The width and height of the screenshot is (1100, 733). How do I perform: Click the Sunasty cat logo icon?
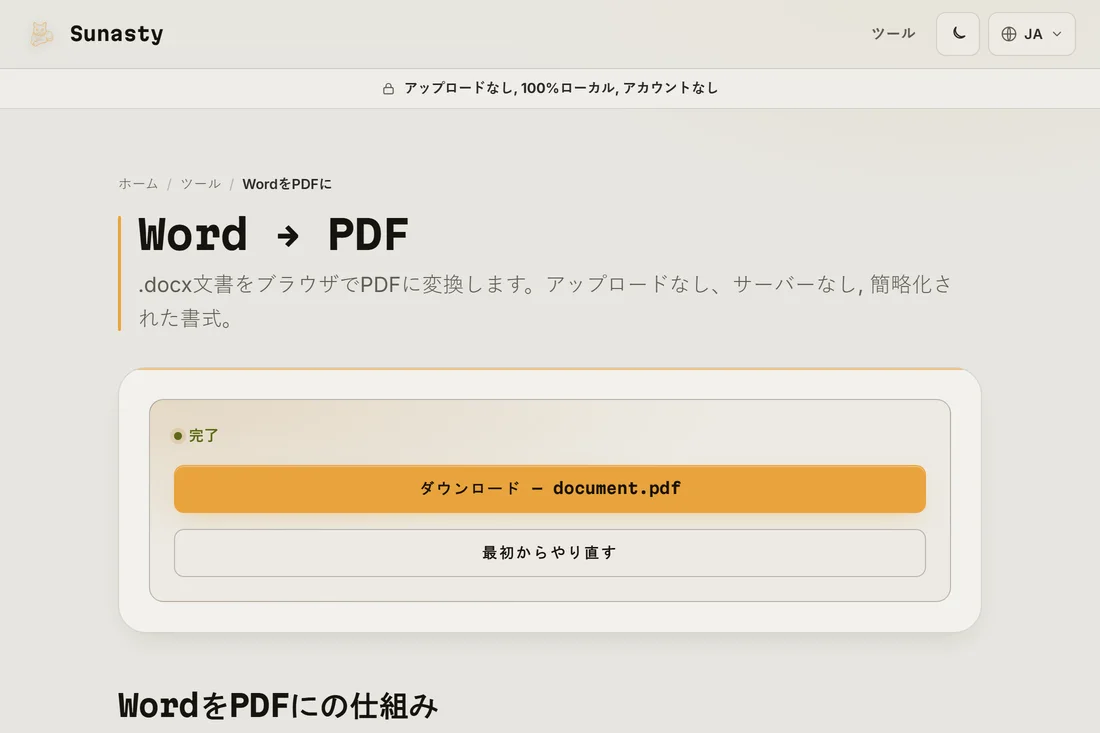click(41, 34)
